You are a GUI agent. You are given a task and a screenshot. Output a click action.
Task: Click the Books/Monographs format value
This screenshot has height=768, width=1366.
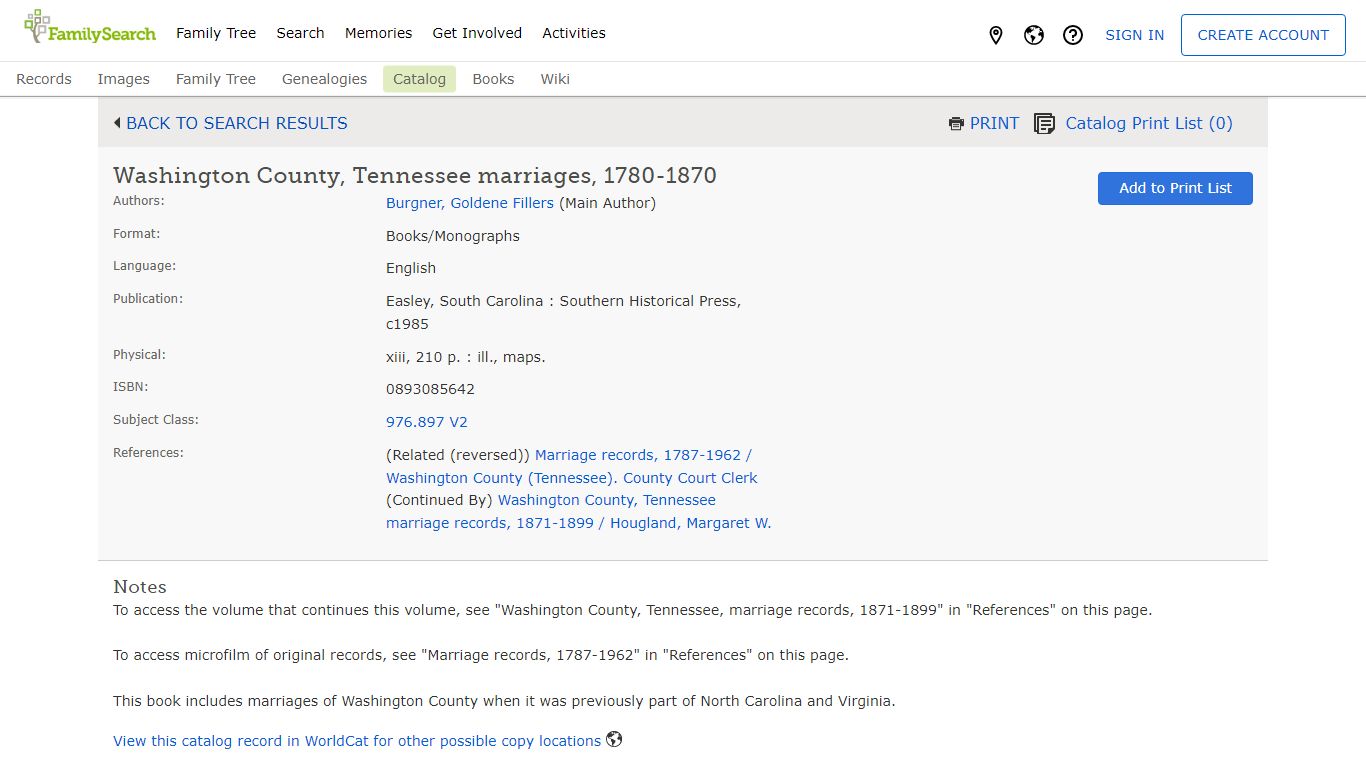tap(453, 236)
